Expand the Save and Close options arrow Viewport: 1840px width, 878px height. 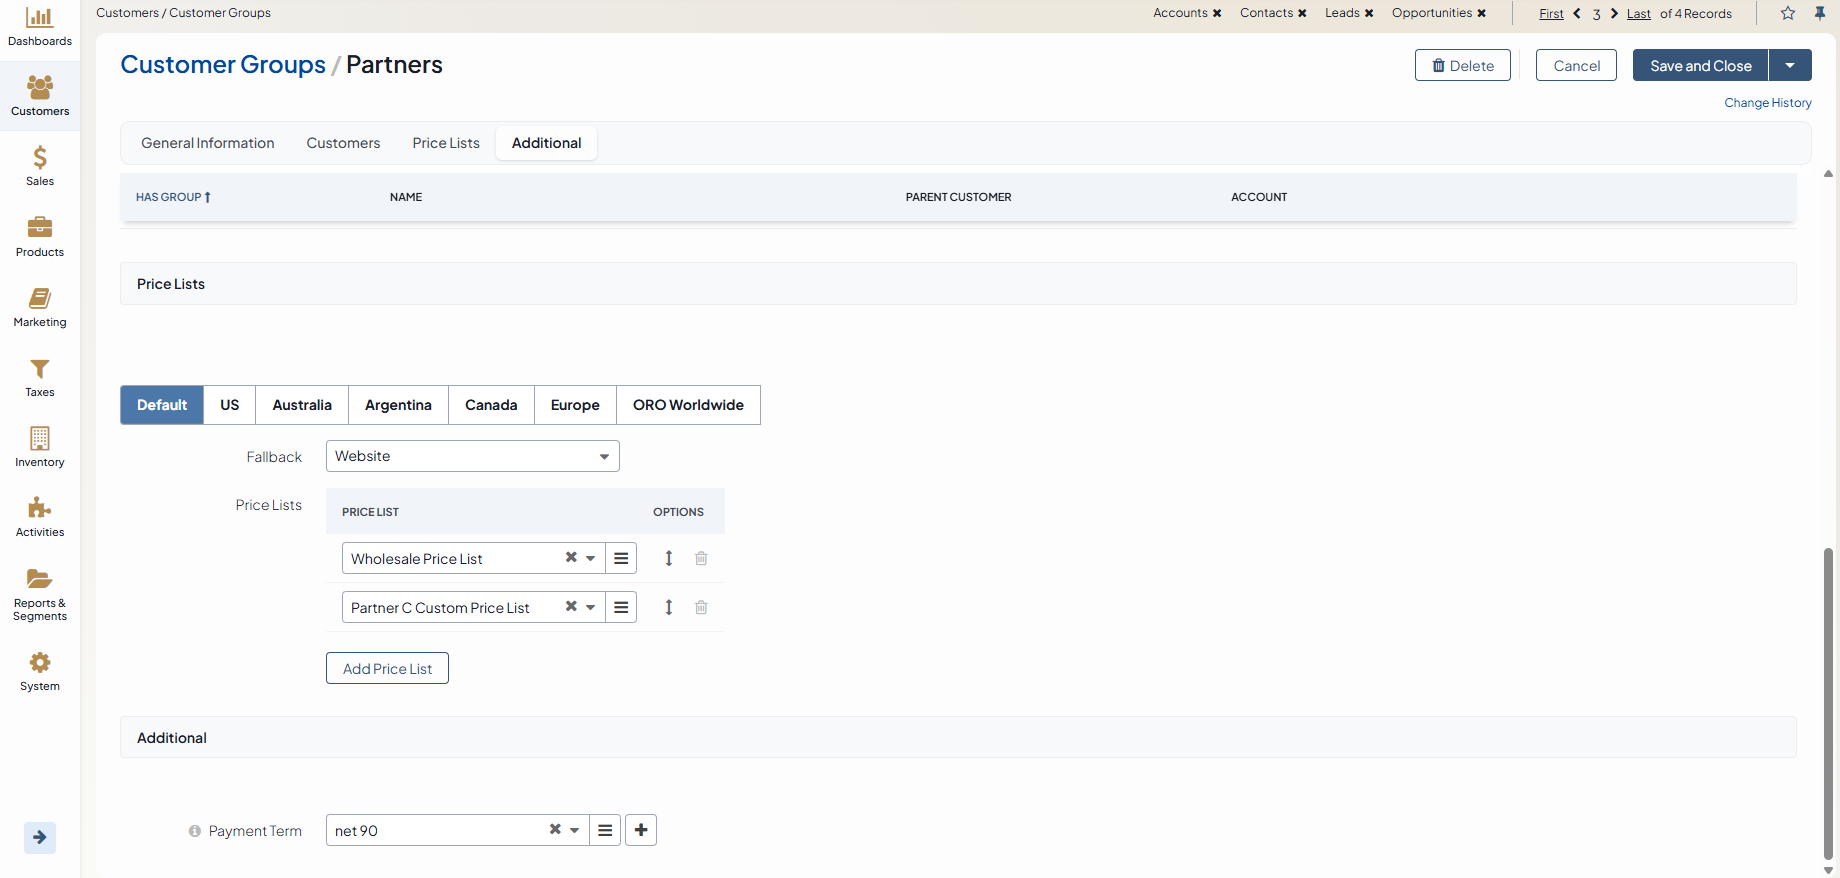pos(1790,65)
